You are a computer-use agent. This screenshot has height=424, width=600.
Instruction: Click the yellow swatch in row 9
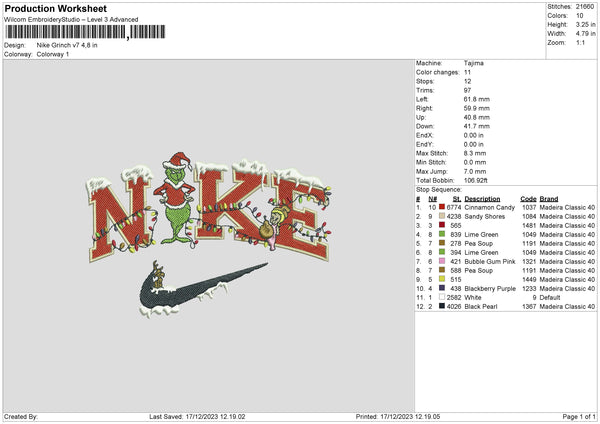click(442, 279)
